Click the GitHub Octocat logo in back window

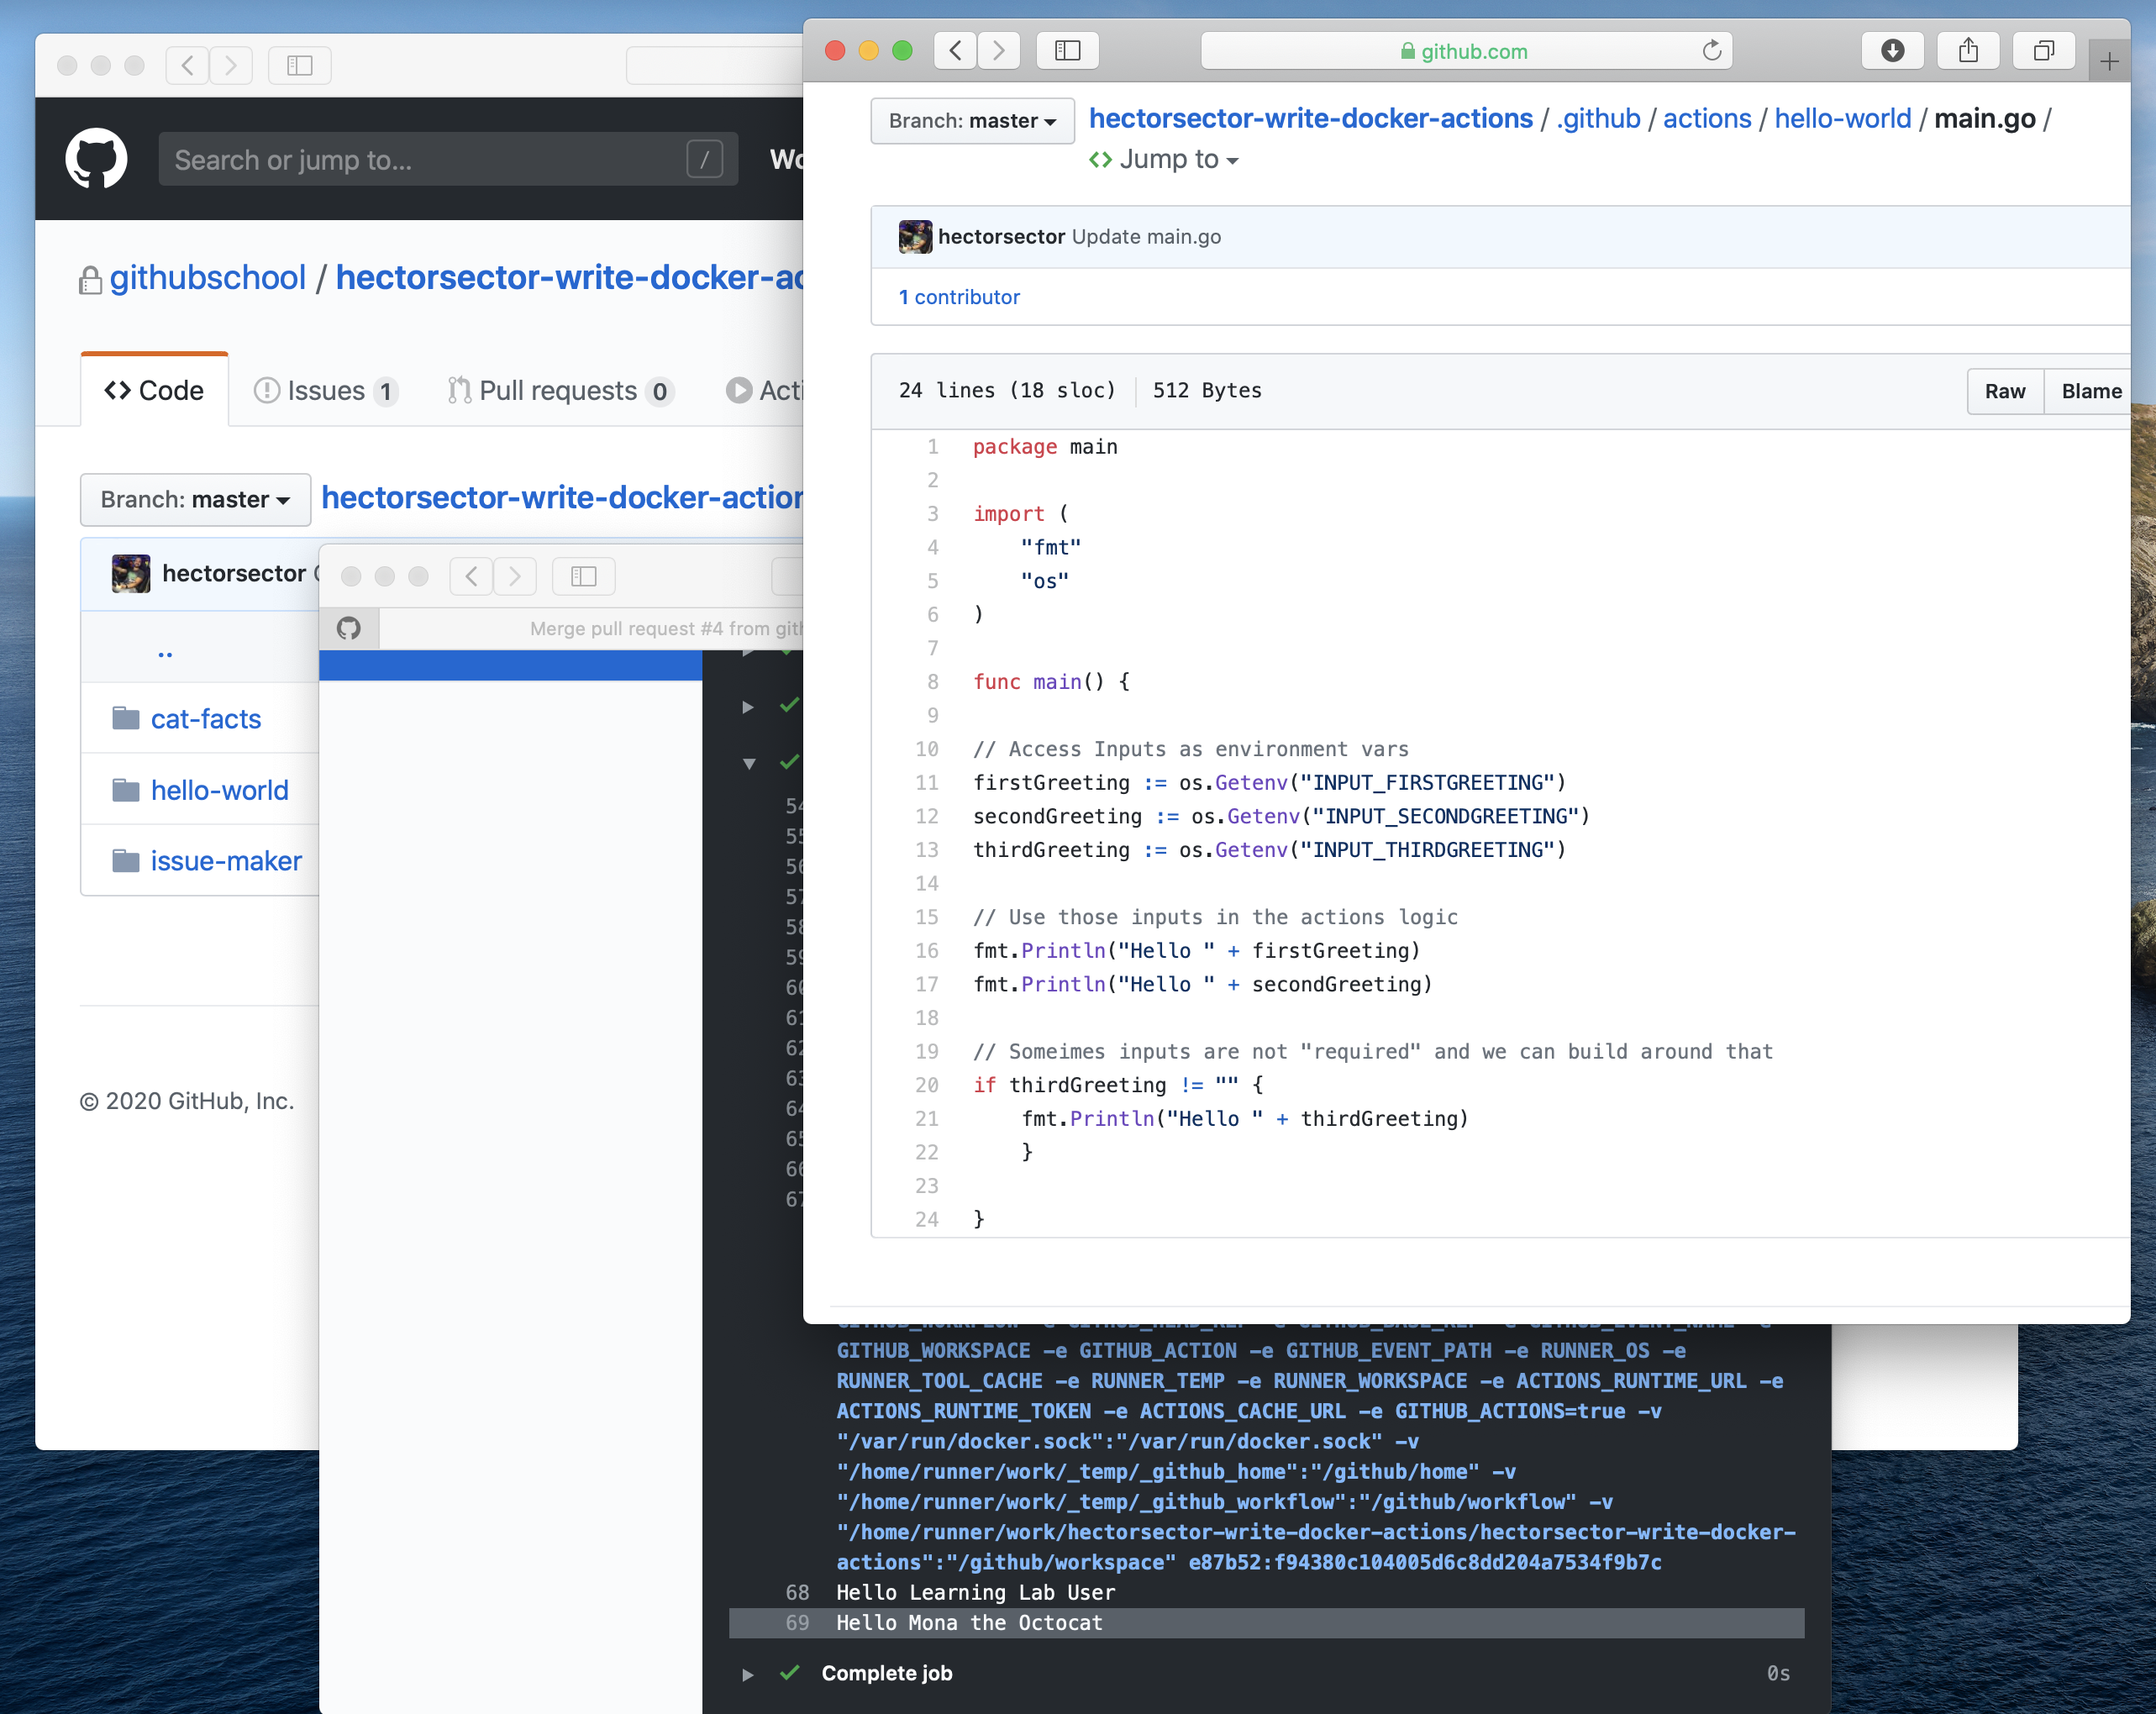point(96,158)
